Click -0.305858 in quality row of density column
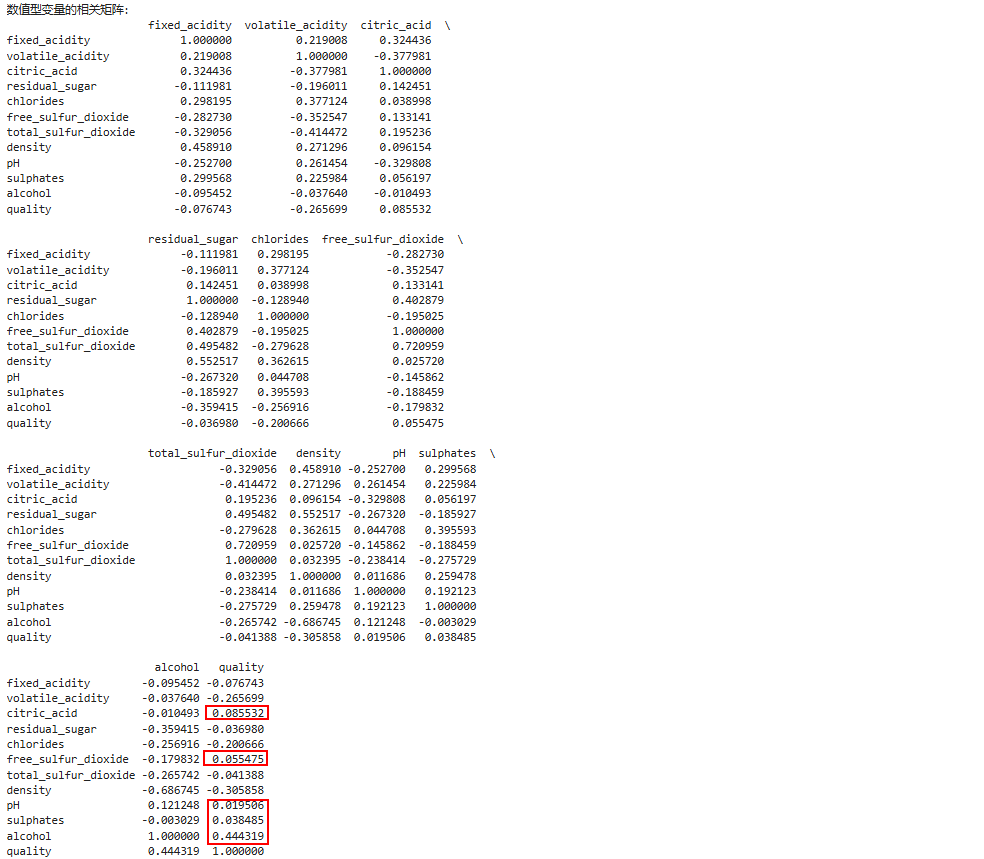The width and height of the screenshot is (984, 859). click(312, 637)
